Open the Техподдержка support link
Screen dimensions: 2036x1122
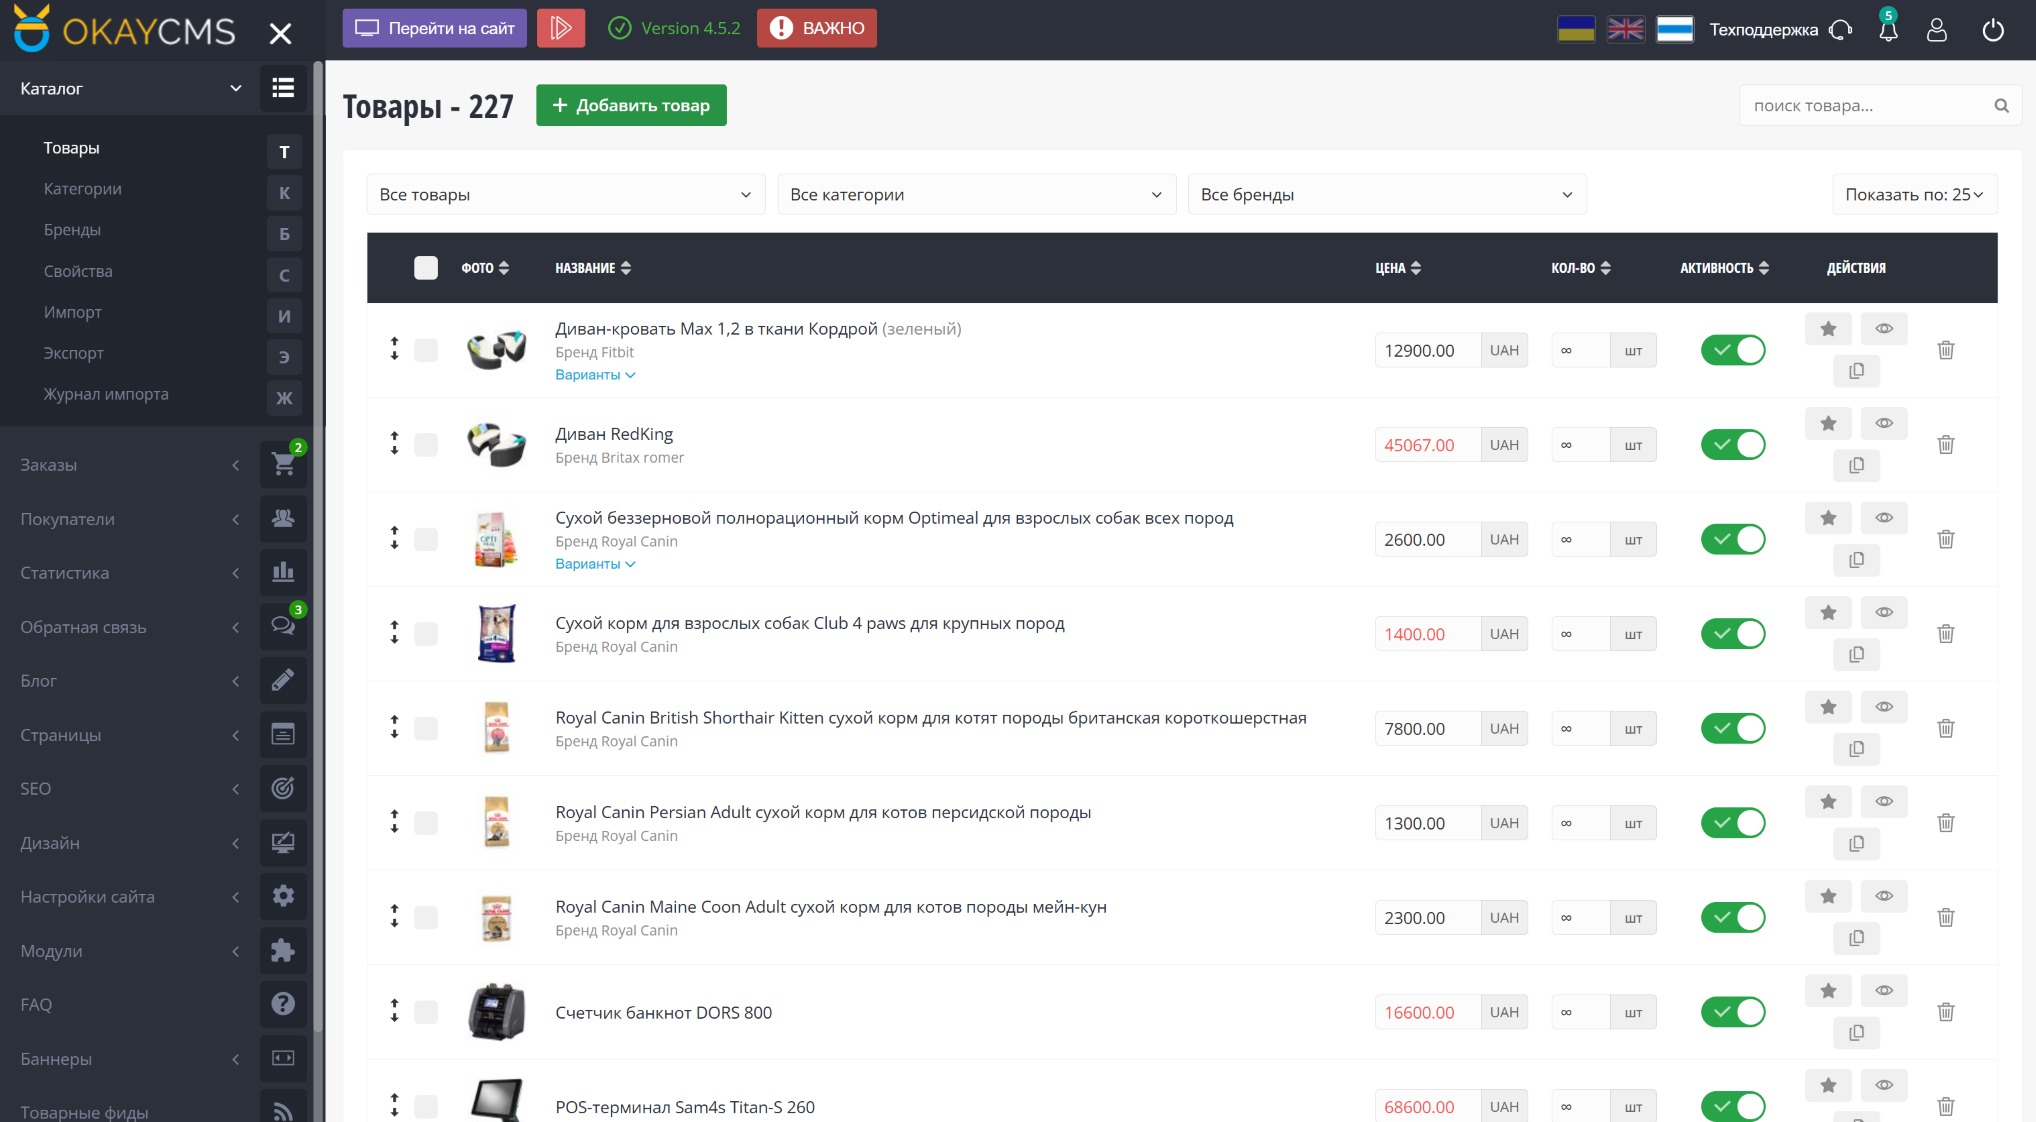[1781, 30]
